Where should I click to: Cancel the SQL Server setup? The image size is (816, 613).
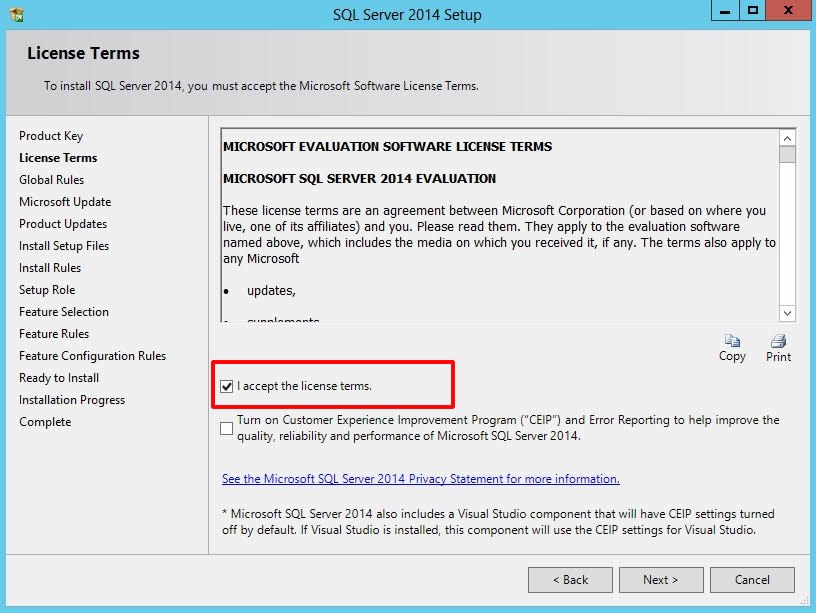tap(752, 580)
